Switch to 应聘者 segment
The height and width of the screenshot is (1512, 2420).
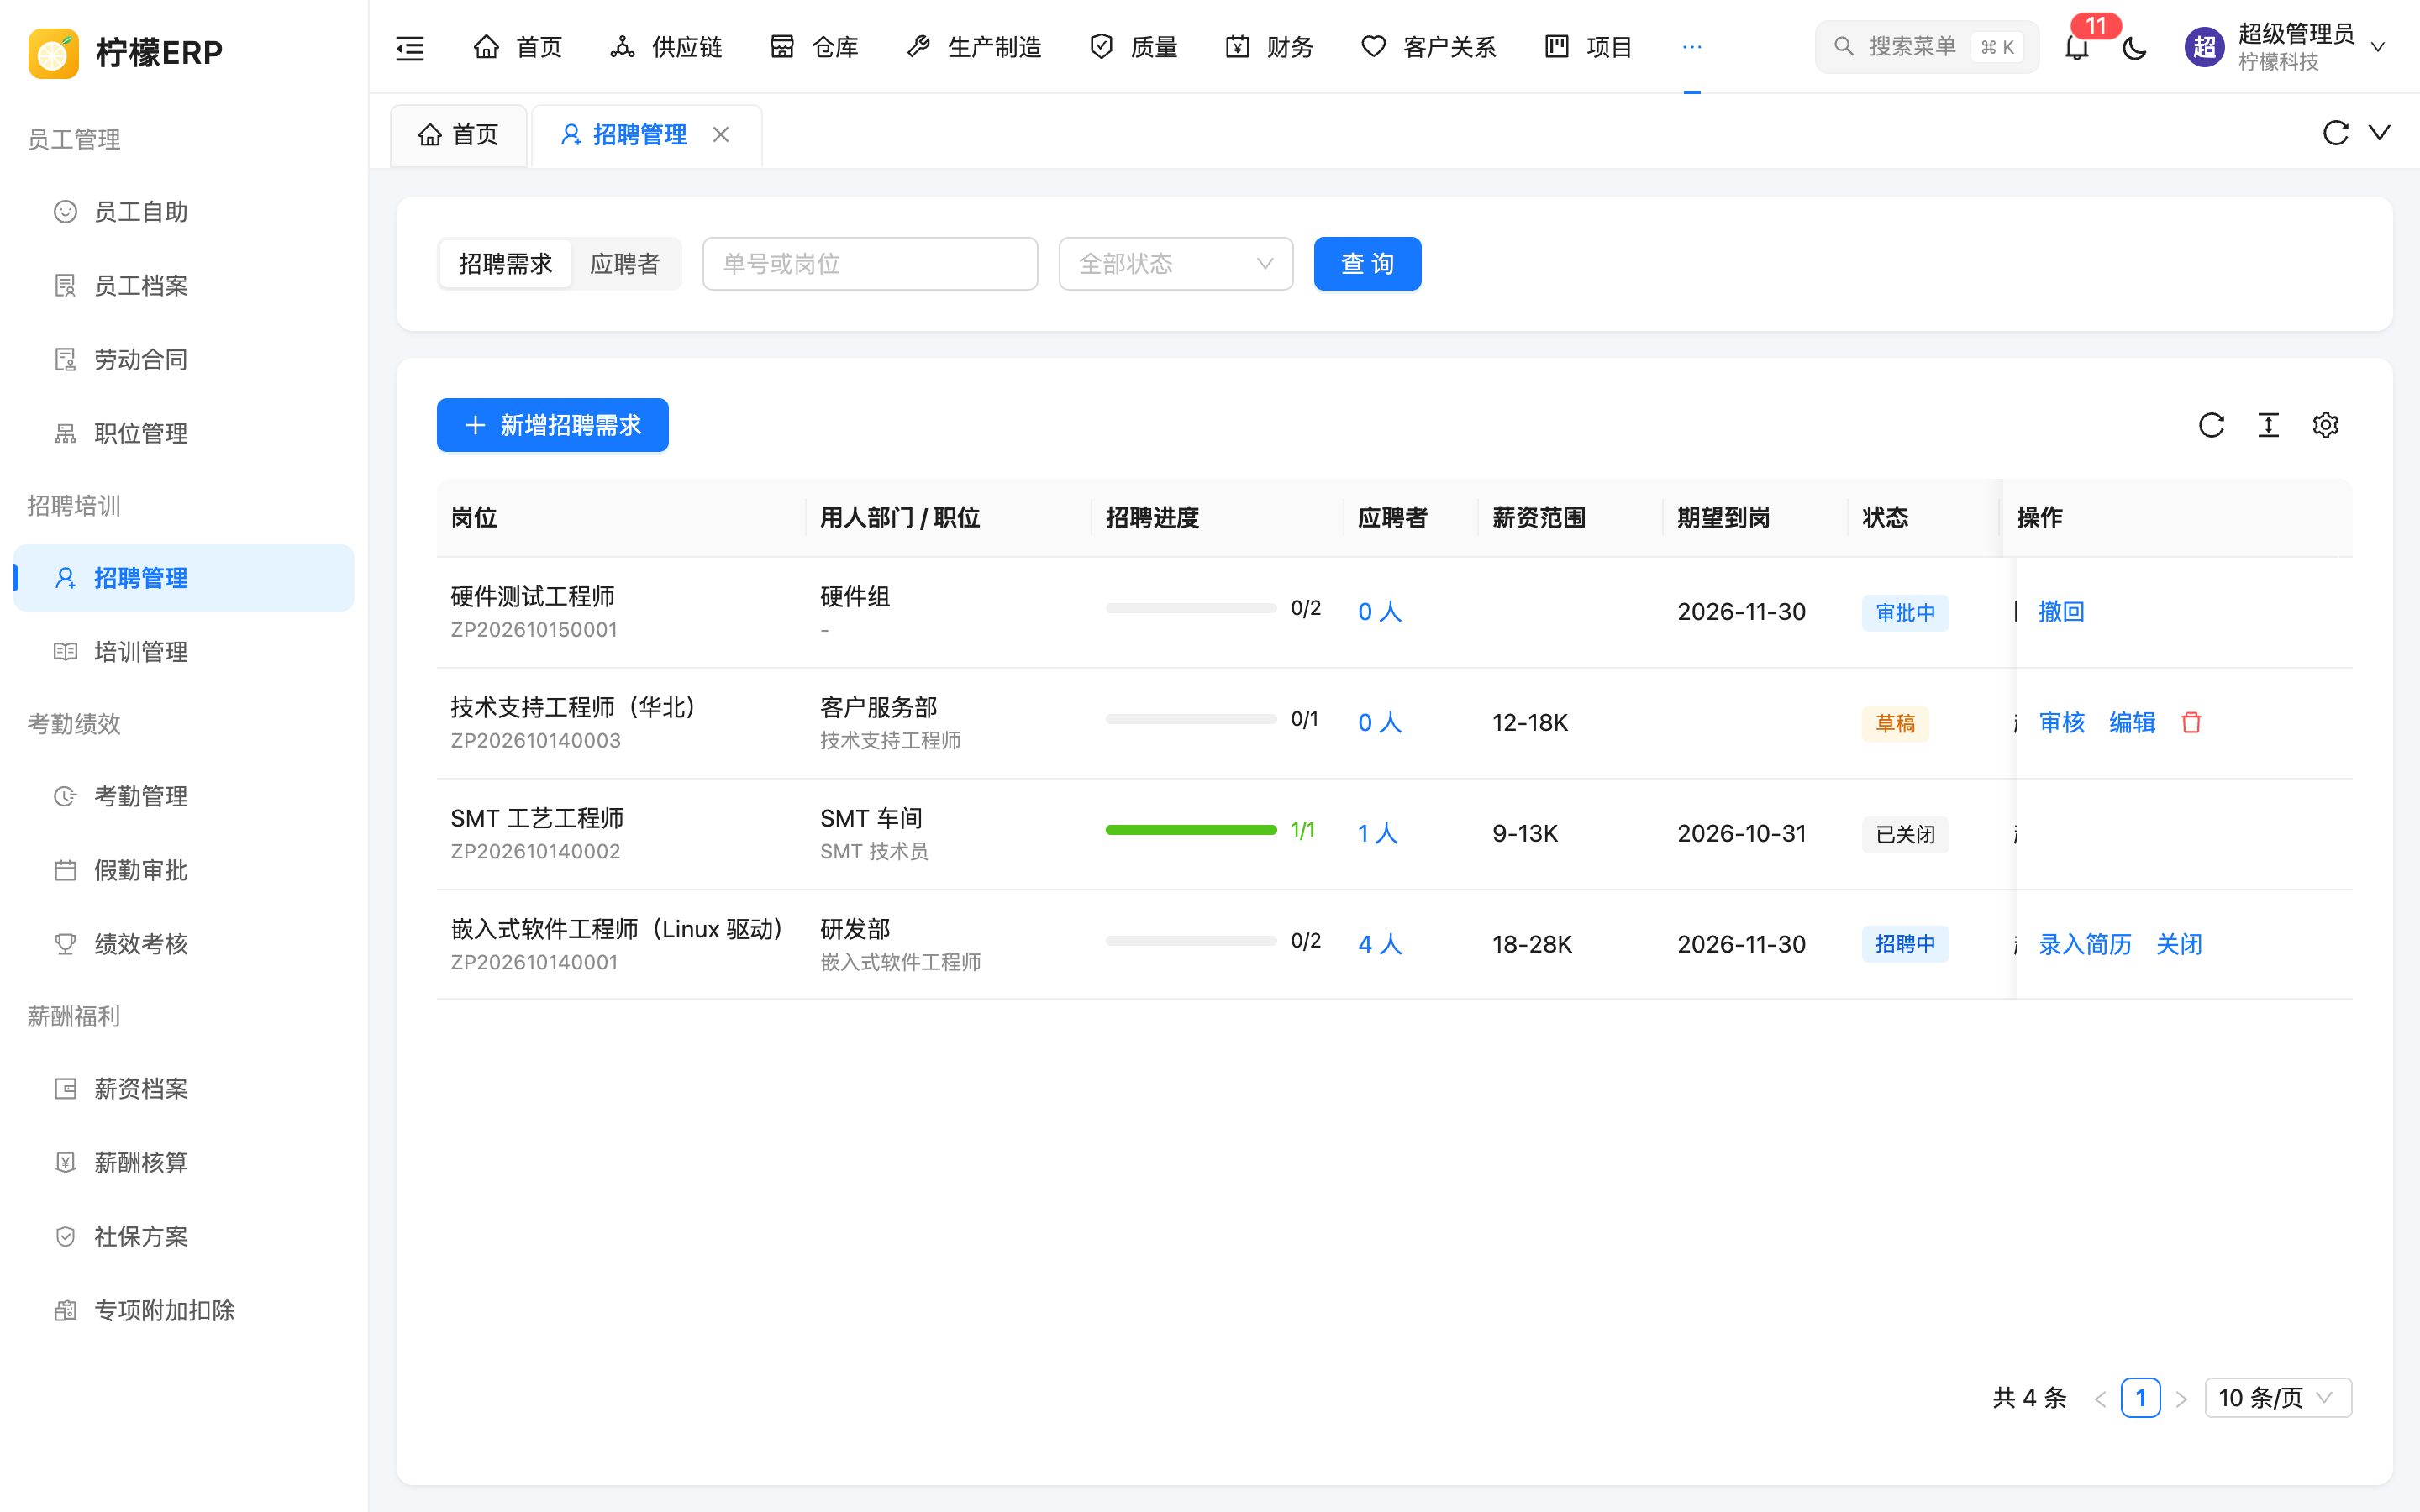click(625, 264)
